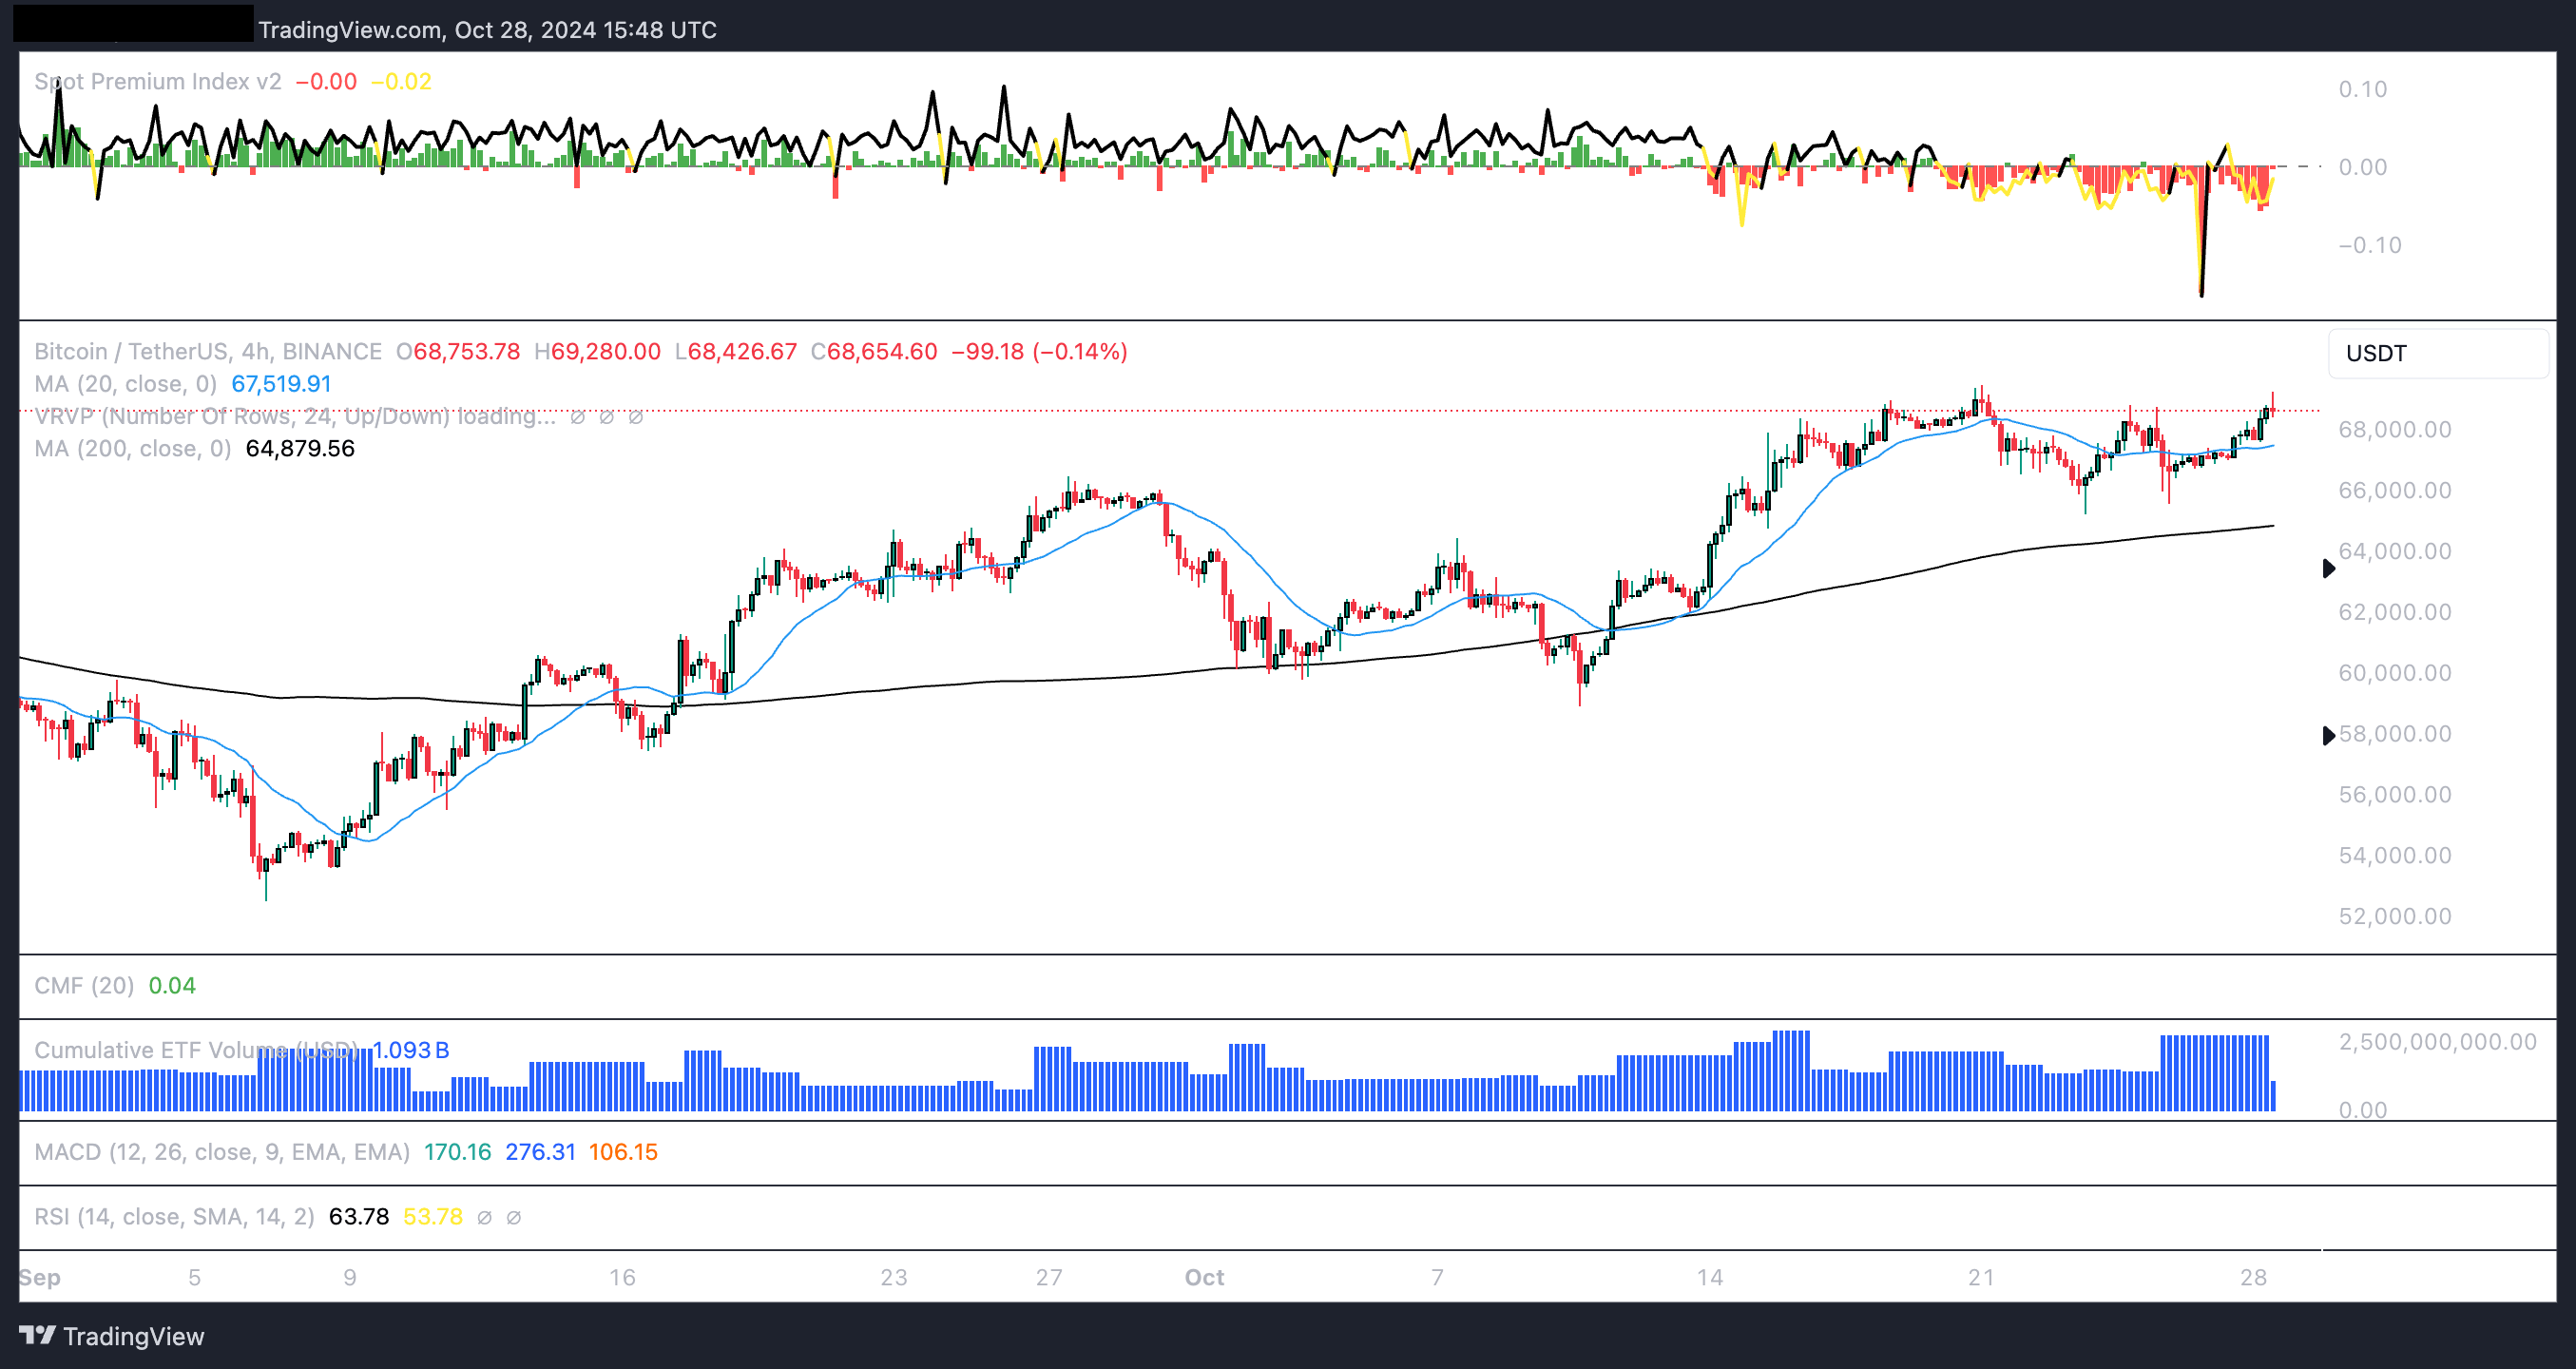Click first empty-value symbol after VRVP loading
This screenshot has width=2576, height=1369.
pos(577,417)
